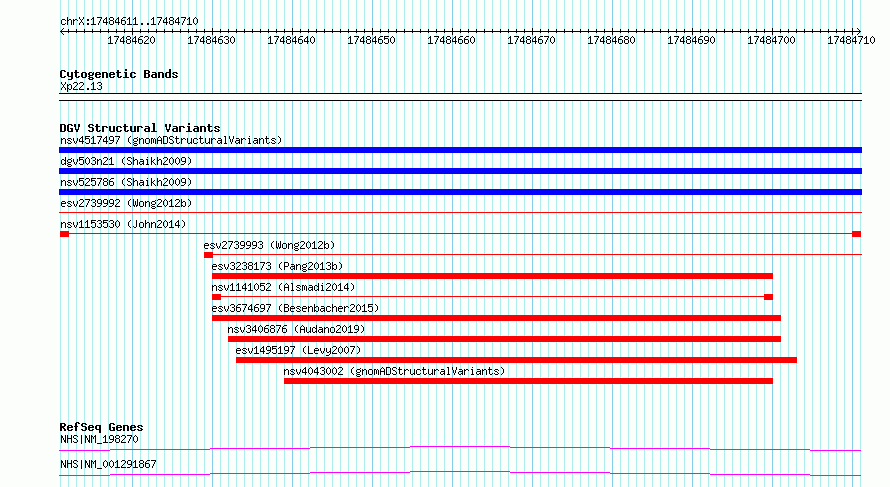The width and height of the screenshot is (890, 487).
Task: Click the dgv503n21 blue variant bar
Action: click(x=460, y=171)
